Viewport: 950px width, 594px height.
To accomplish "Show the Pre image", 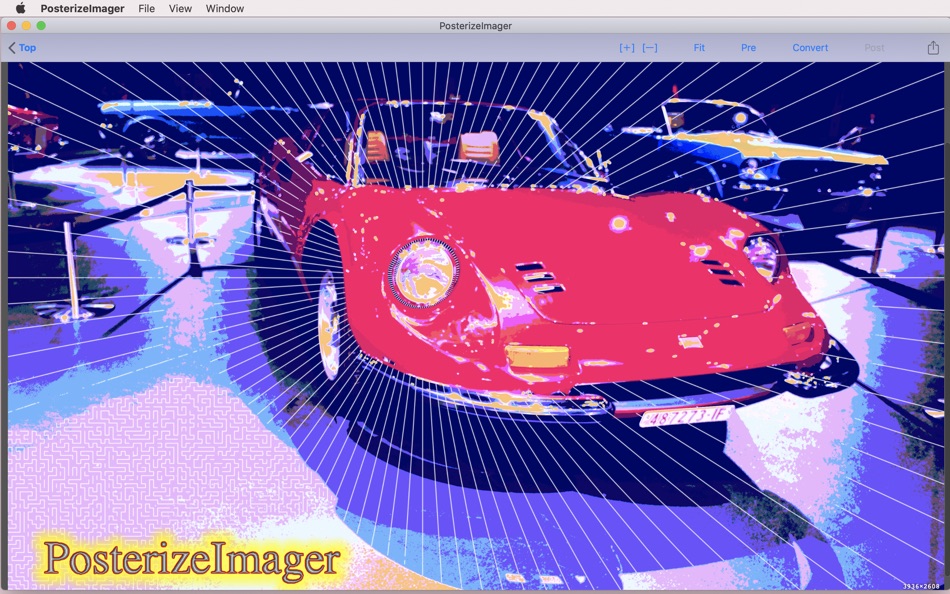I will [748, 47].
